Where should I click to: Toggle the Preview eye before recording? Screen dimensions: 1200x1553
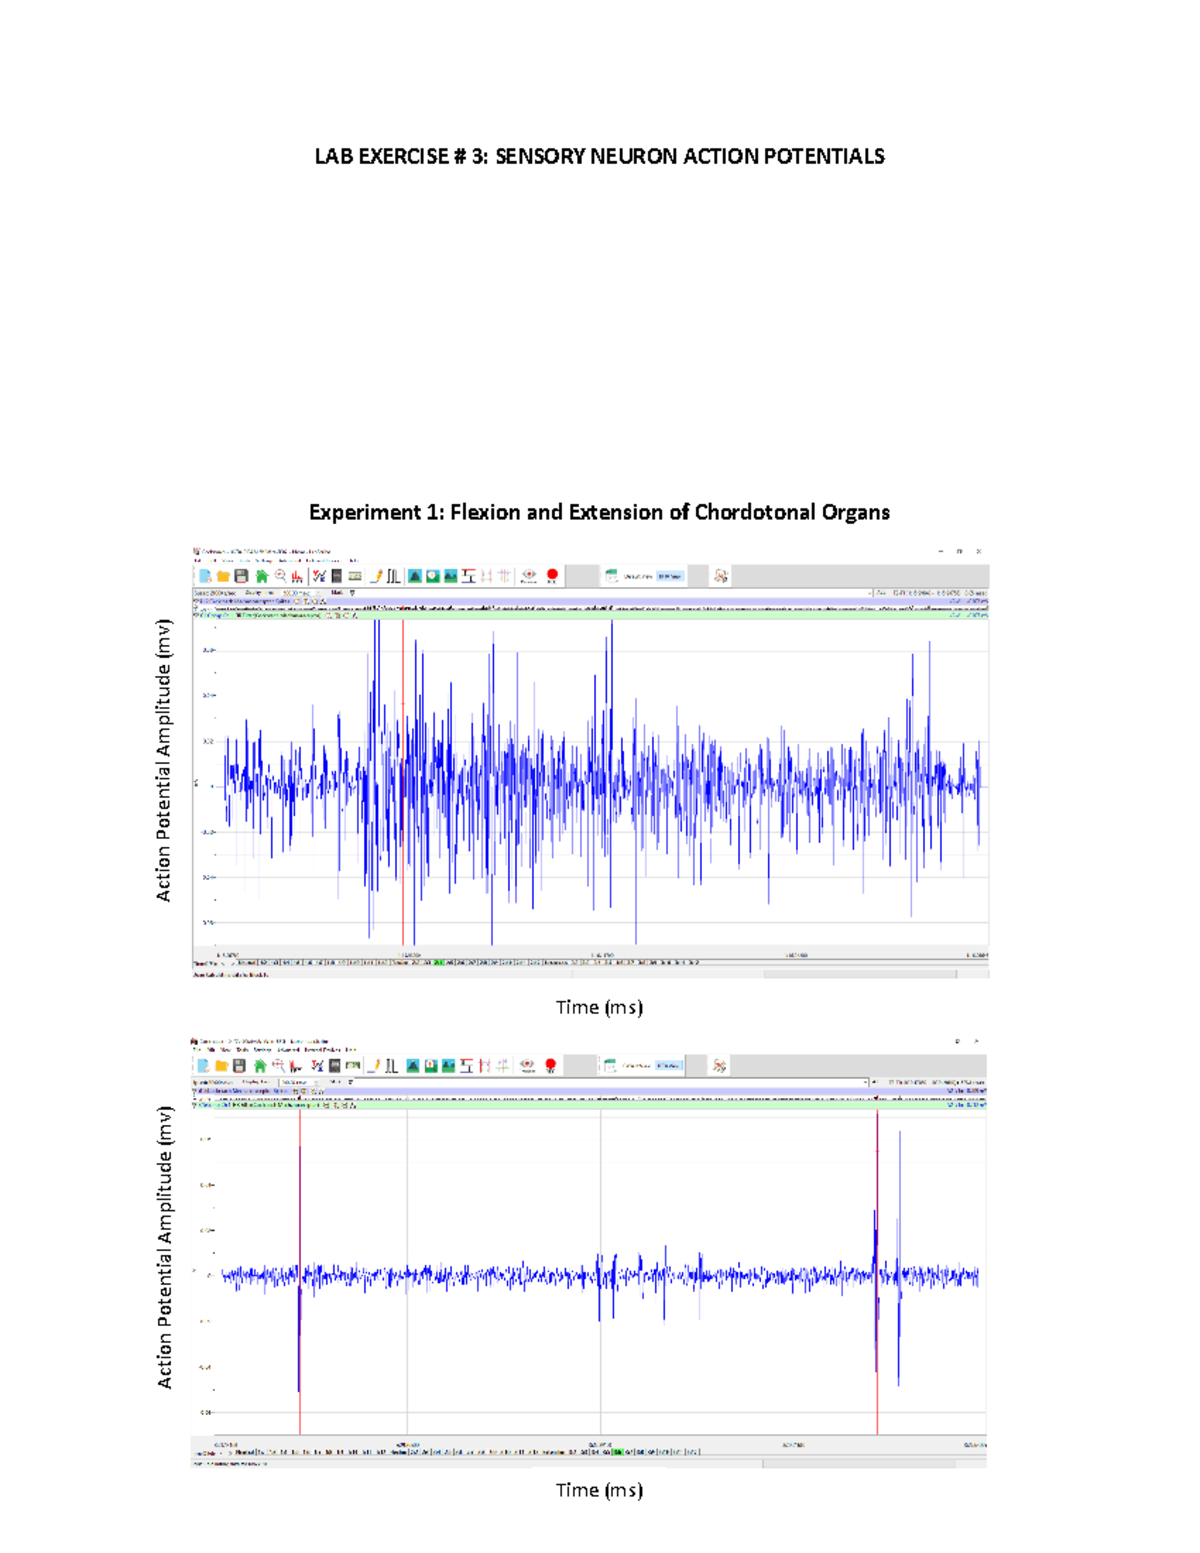pyautogui.click(x=526, y=577)
